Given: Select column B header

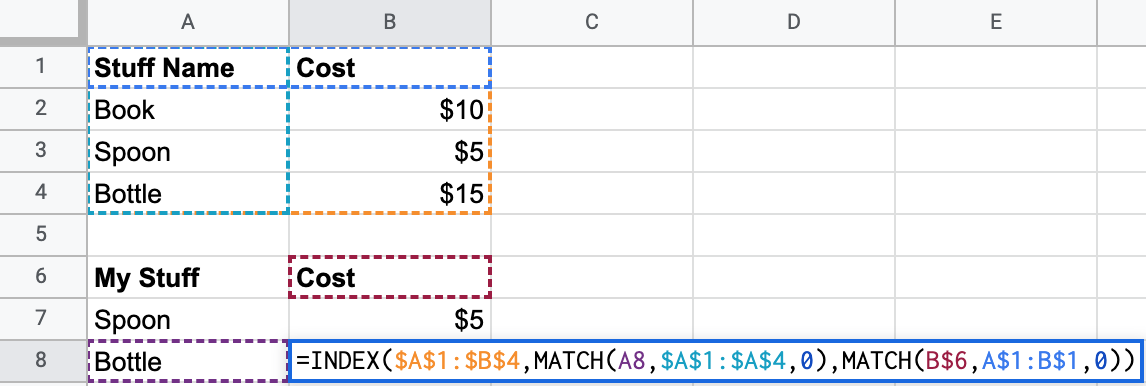Looking at the screenshot, I should pos(390,23).
